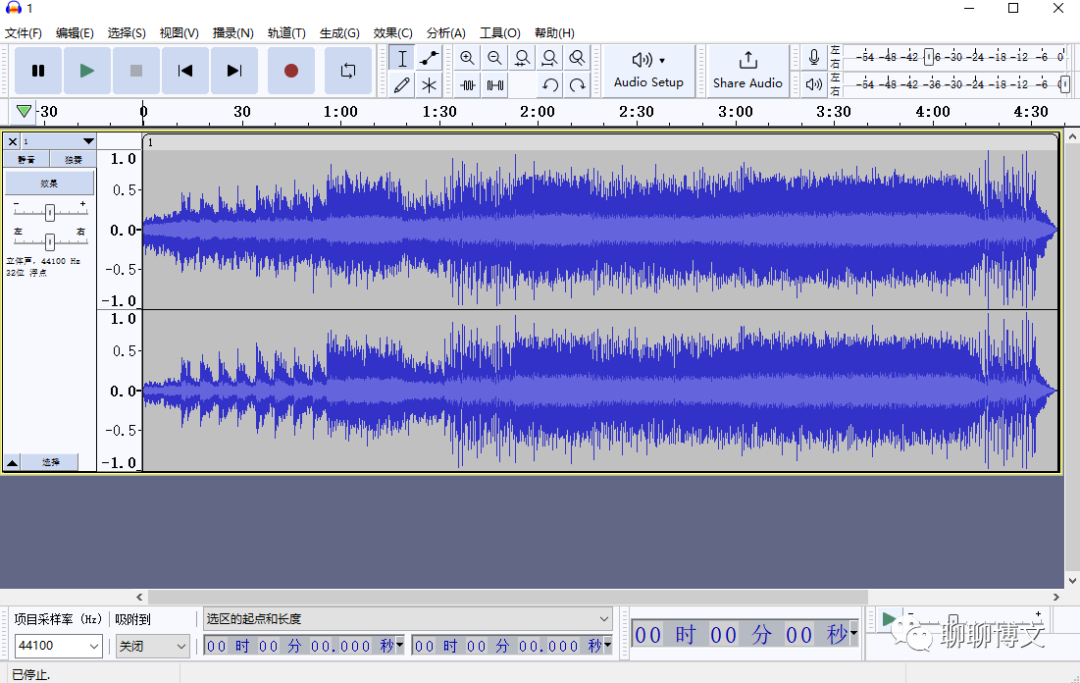This screenshot has width=1080, height=683.
Task: Open 视图(V) View menu
Action: pyautogui.click(x=179, y=33)
